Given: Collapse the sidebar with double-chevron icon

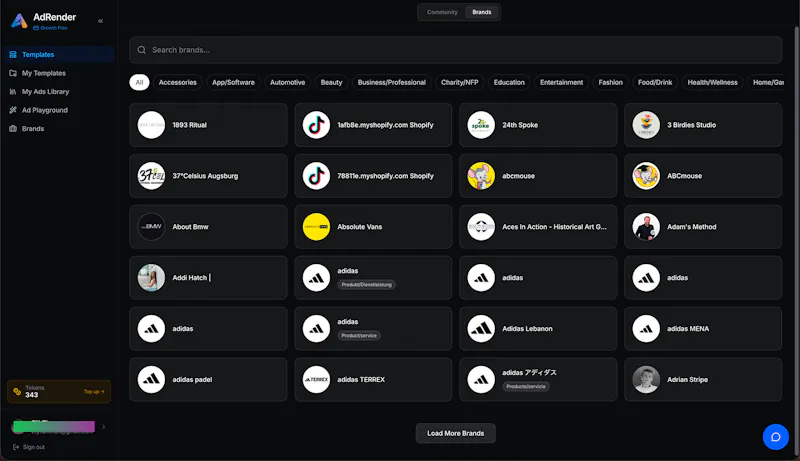Looking at the screenshot, I should (x=101, y=21).
